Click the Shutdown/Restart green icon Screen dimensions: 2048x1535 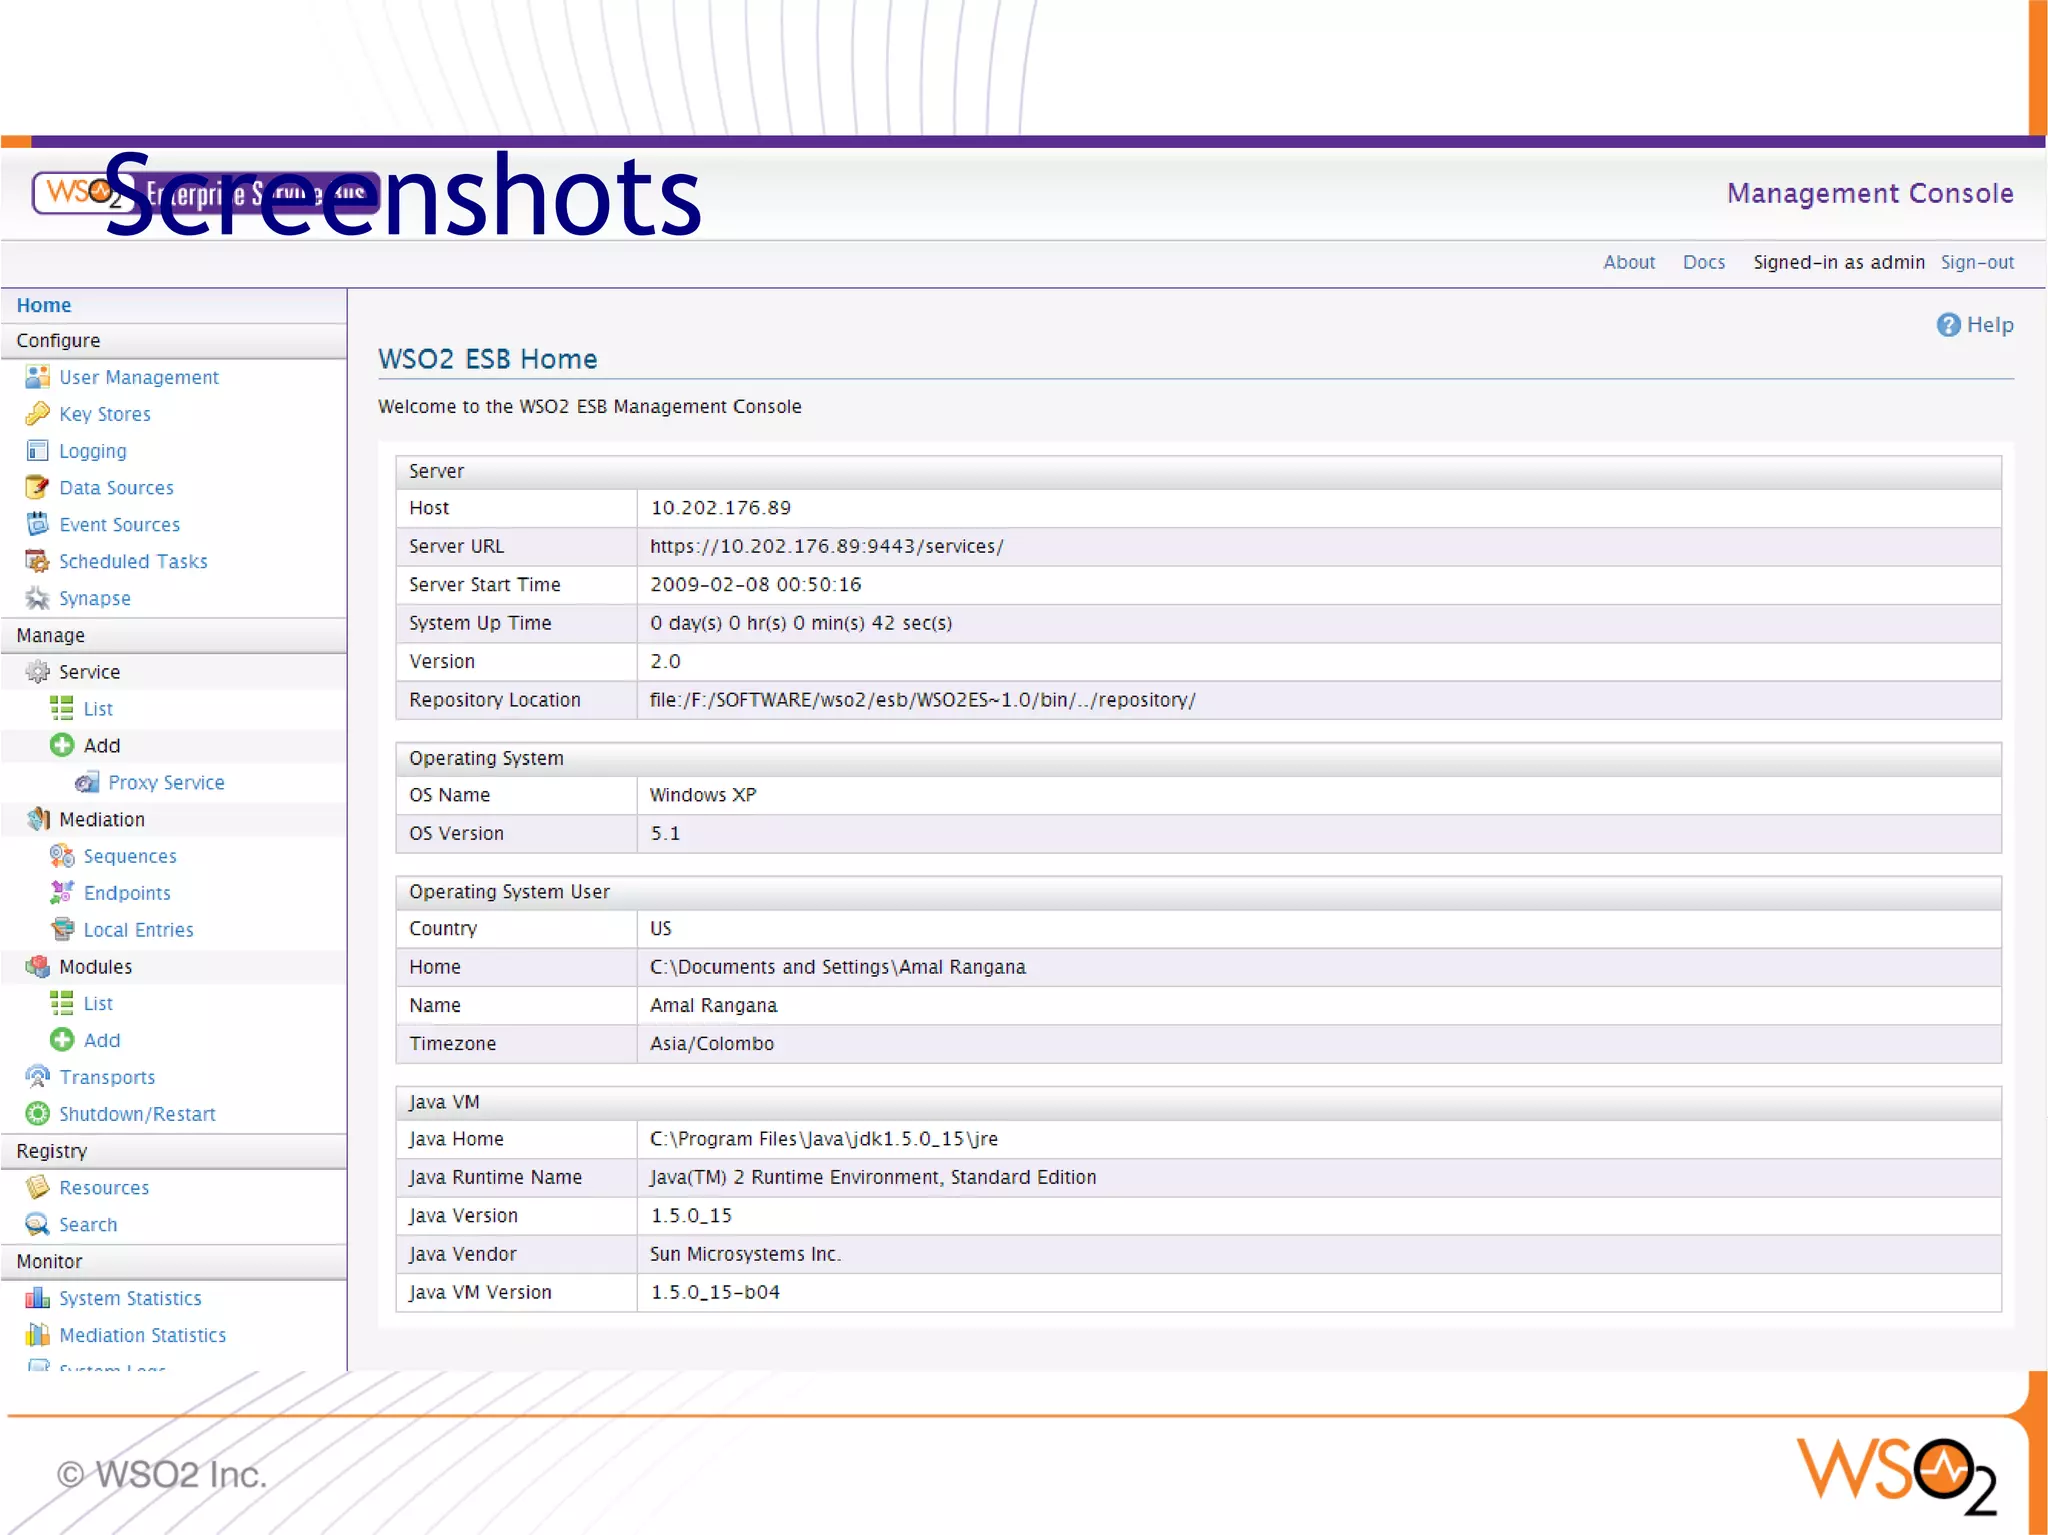coord(37,1114)
